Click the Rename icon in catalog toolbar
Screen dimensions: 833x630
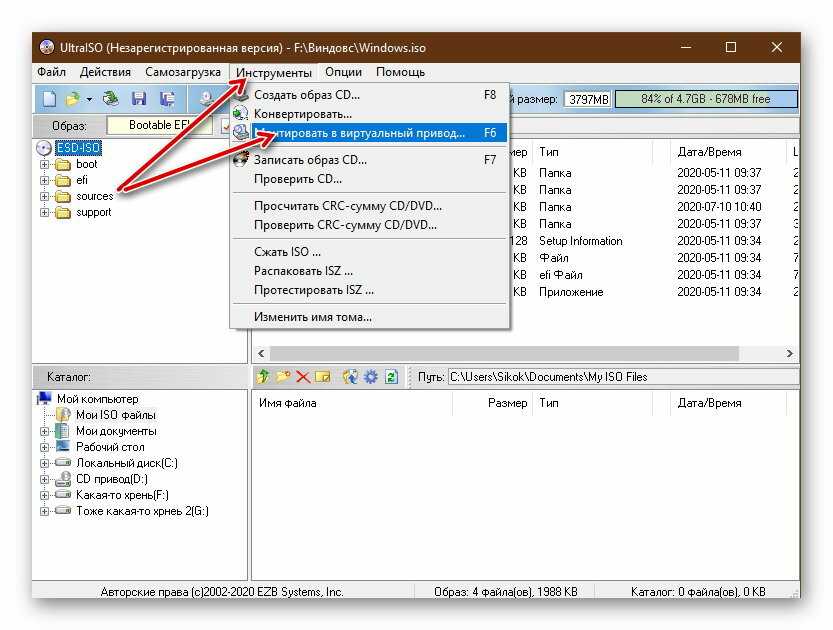[x=322, y=377]
